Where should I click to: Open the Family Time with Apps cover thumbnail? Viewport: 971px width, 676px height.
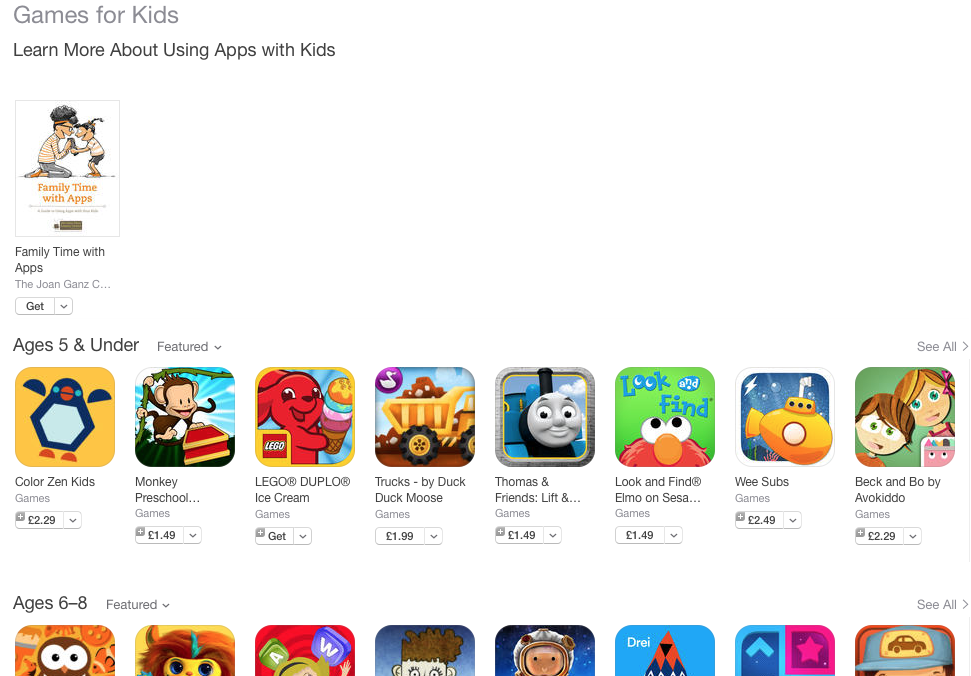(67, 168)
